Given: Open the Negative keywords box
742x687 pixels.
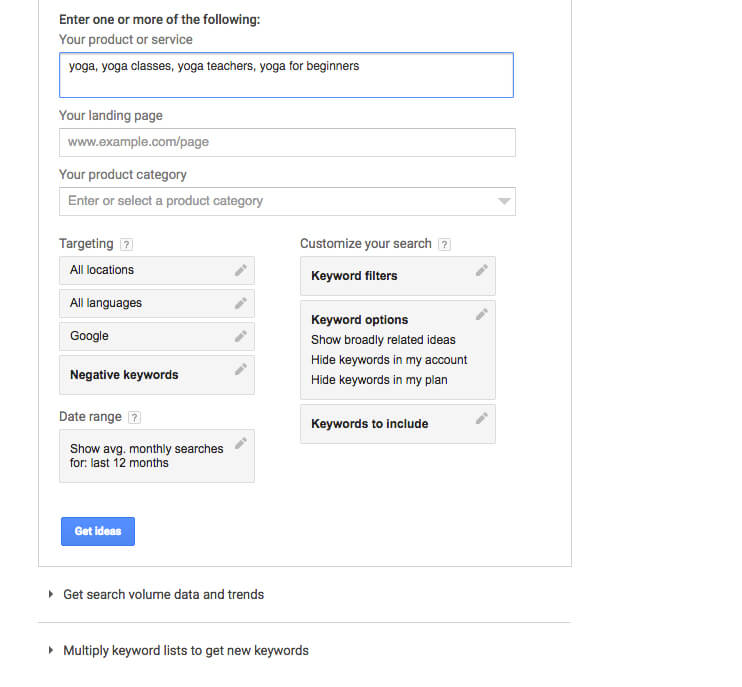Looking at the screenshot, I should [157, 375].
